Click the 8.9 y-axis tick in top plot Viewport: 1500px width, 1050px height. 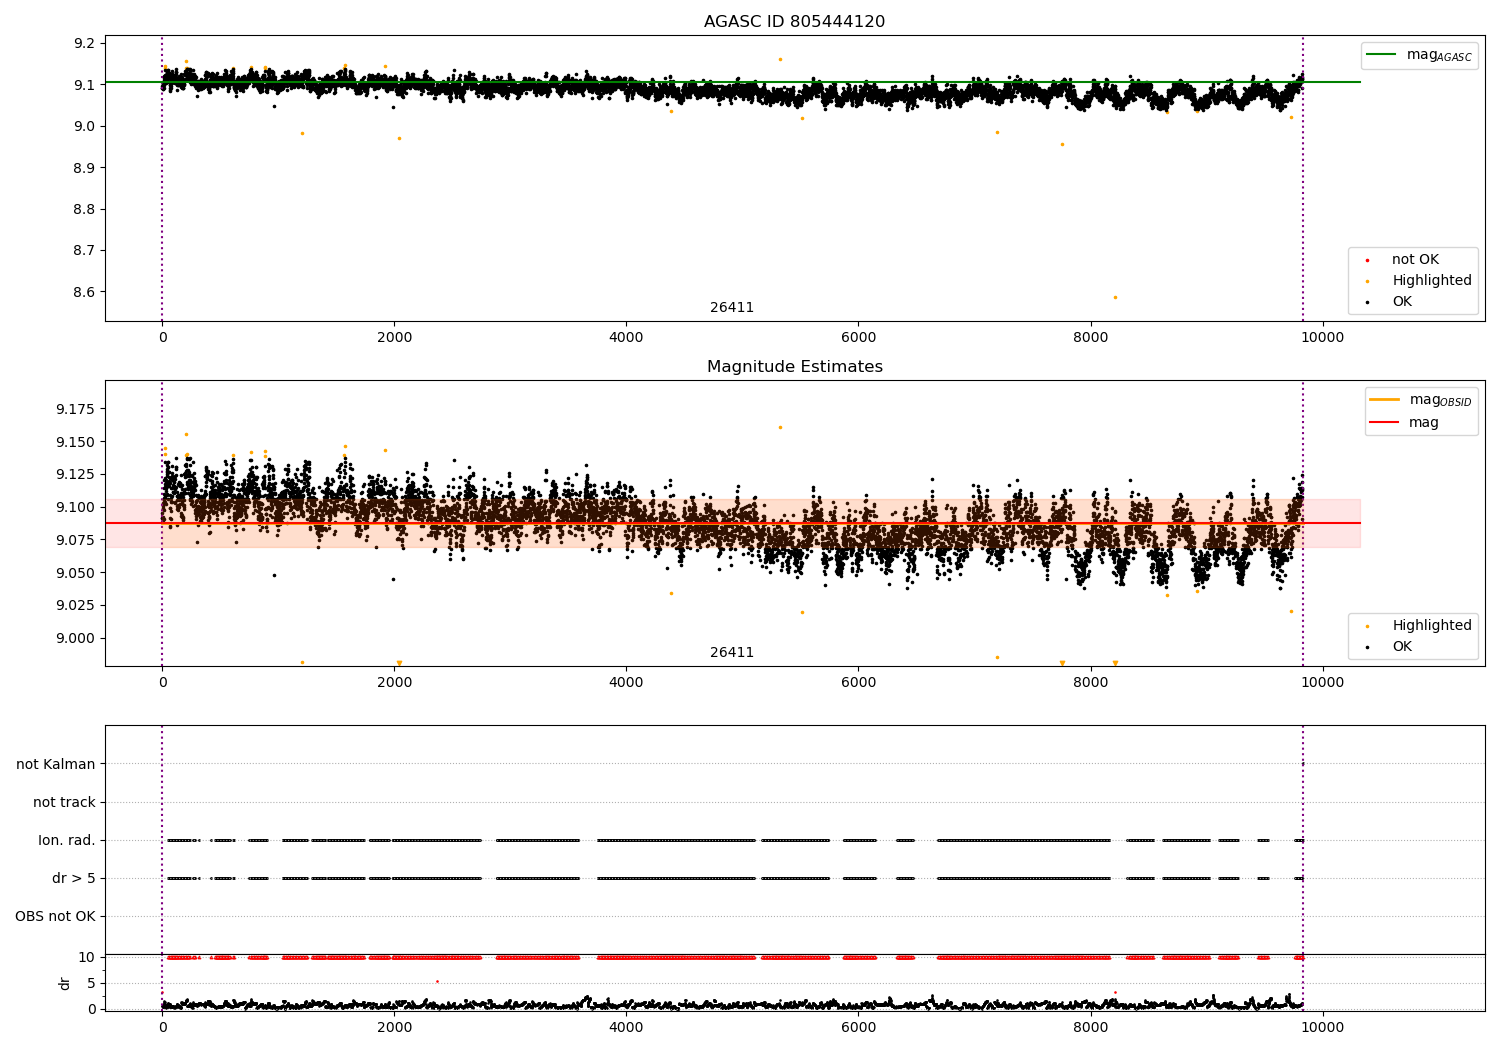[84, 168]
